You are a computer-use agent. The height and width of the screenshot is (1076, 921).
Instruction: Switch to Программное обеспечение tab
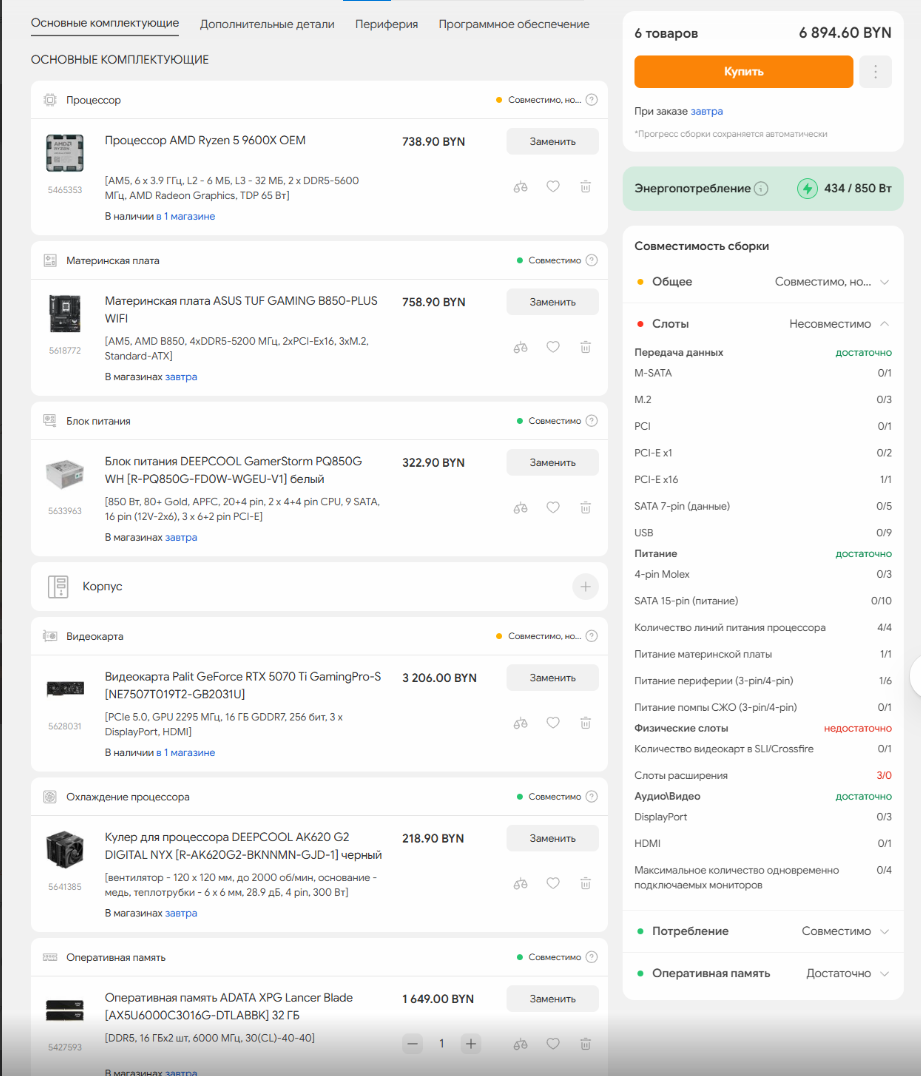pyautogui.click(x=514, y=24)
